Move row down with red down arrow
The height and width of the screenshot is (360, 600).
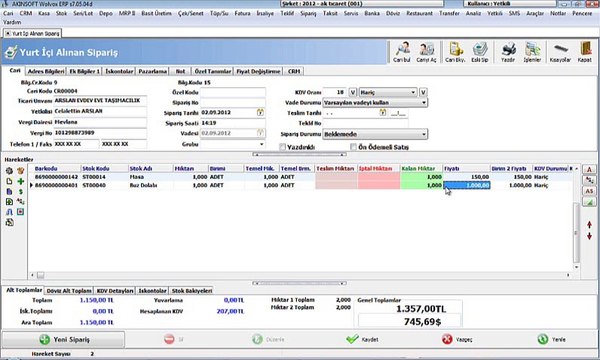[589, 236]
